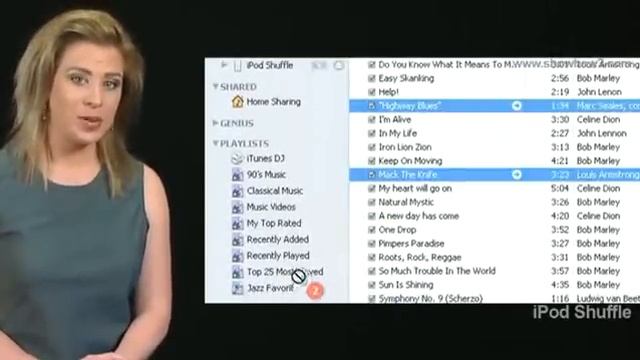This screenshot has width=640, height=360.
Task: Expand the iPod Shuffle device triangle
Action: coord(224,65)
